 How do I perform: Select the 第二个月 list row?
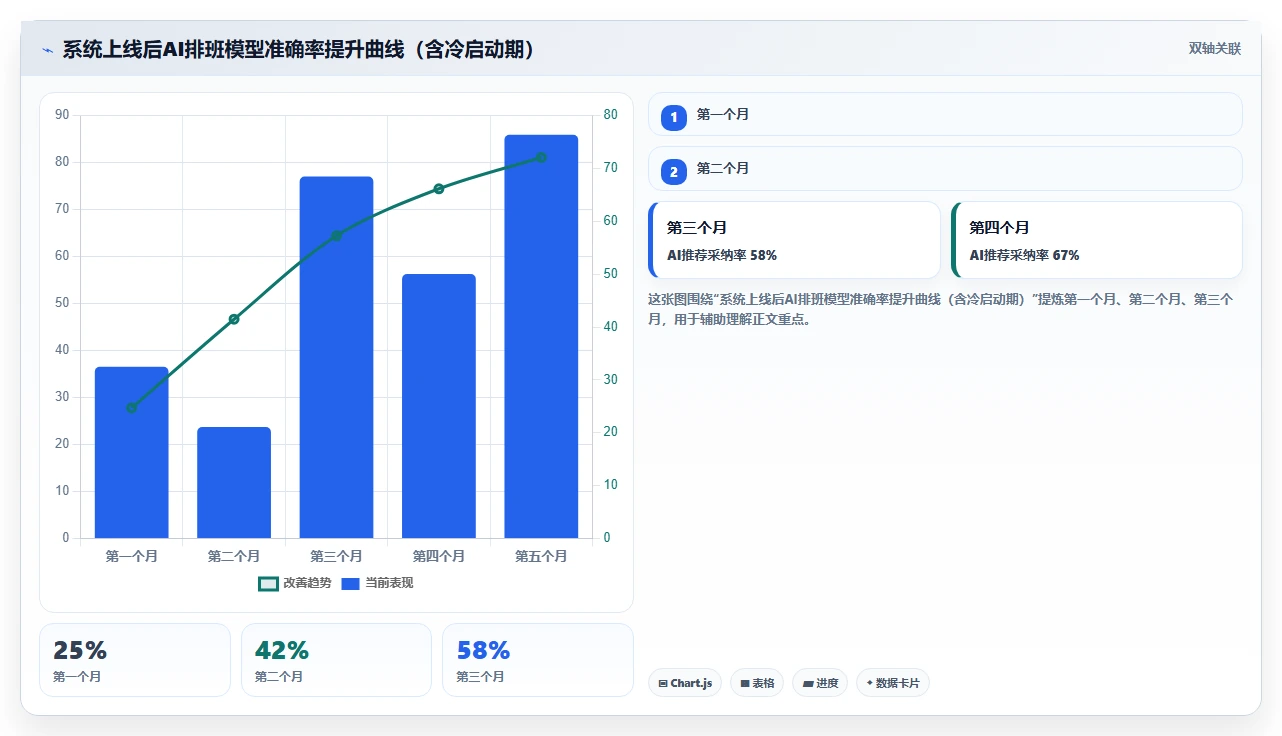click(x=945, y=169)
